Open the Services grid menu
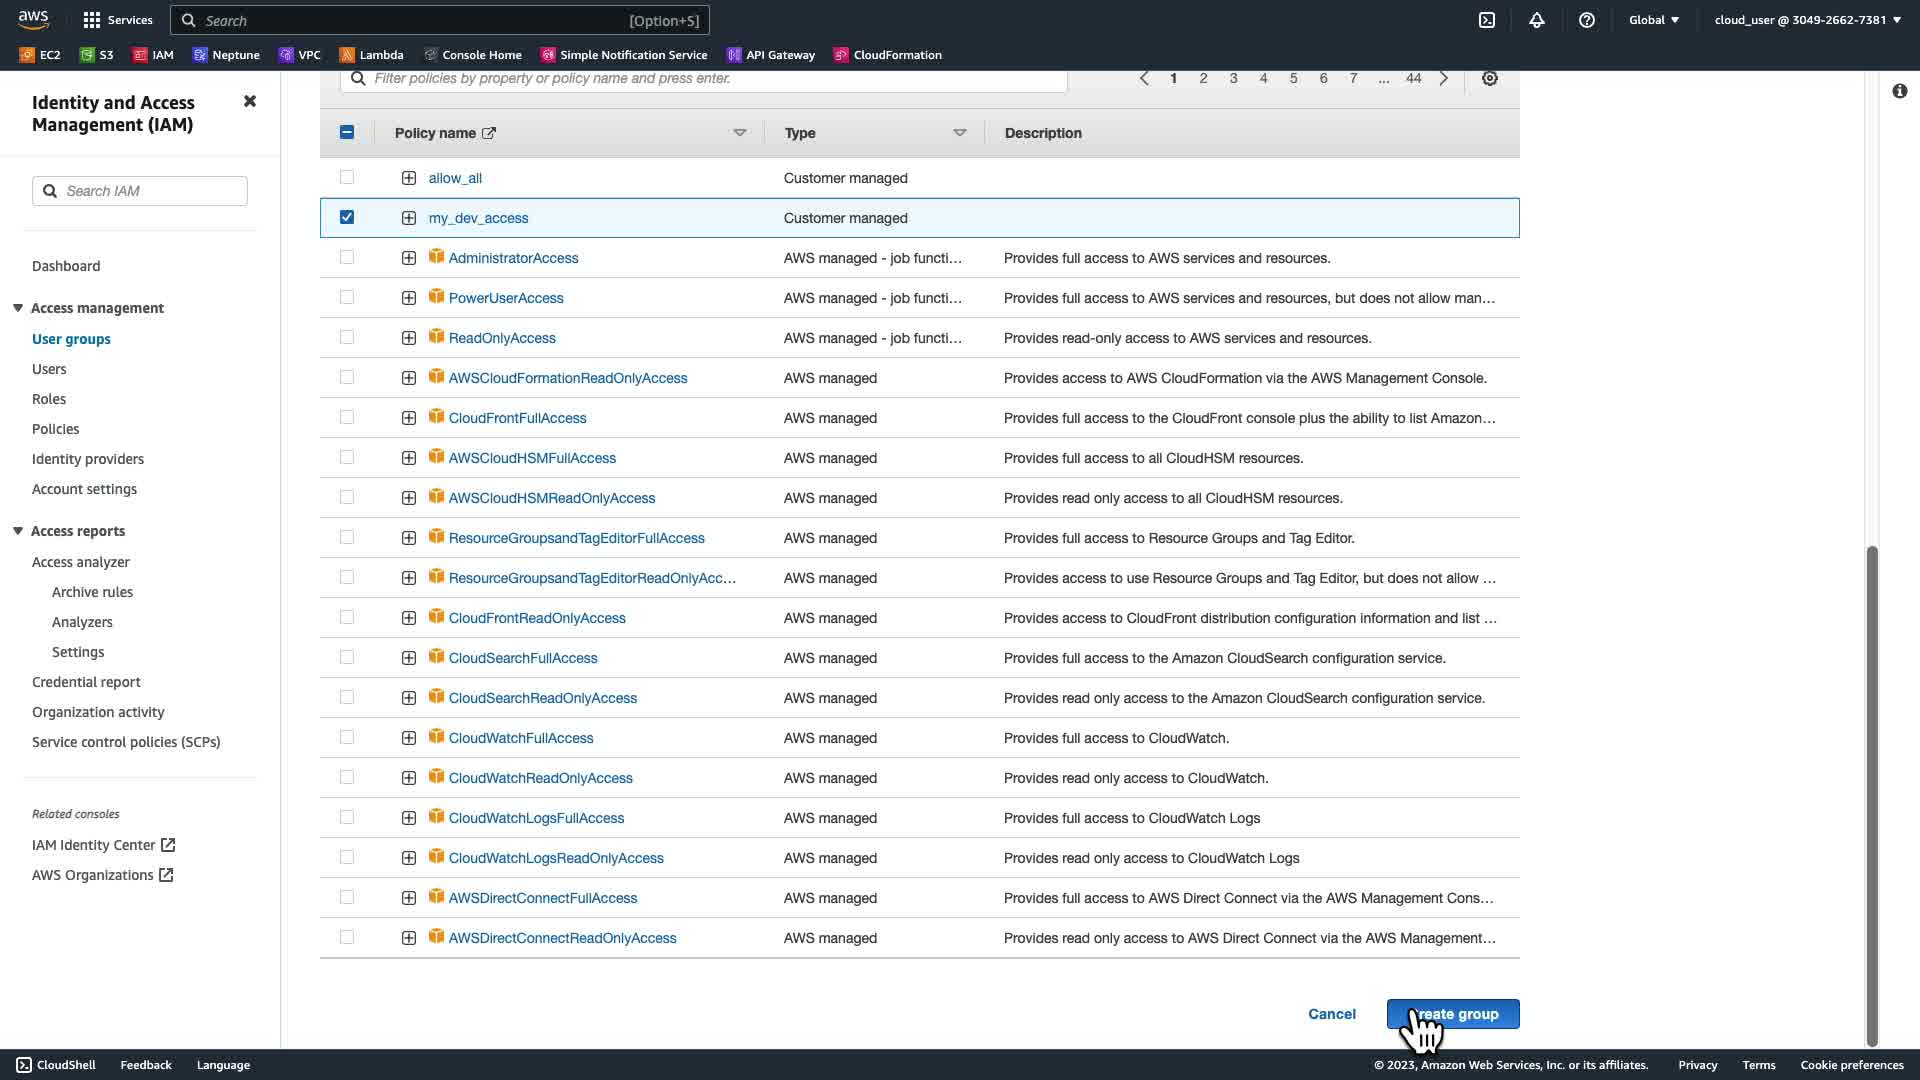 [x=118, y=20]
